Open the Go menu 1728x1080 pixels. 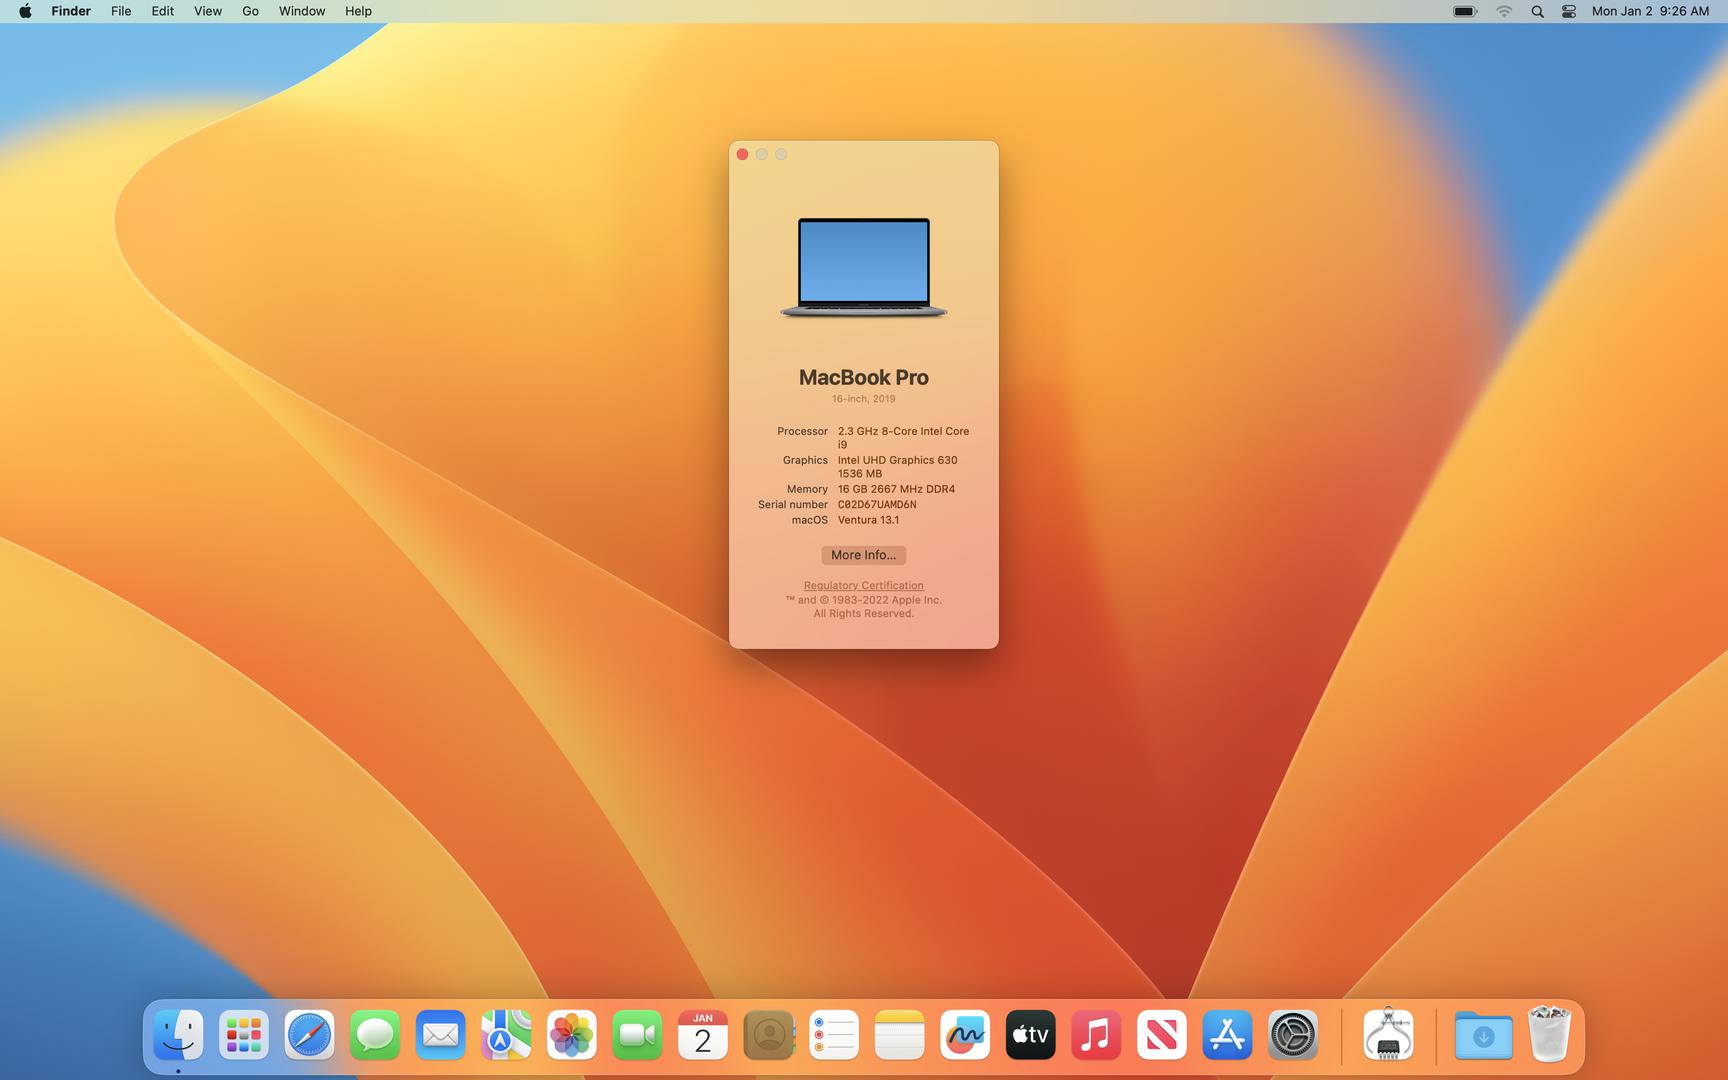point(250,11)
